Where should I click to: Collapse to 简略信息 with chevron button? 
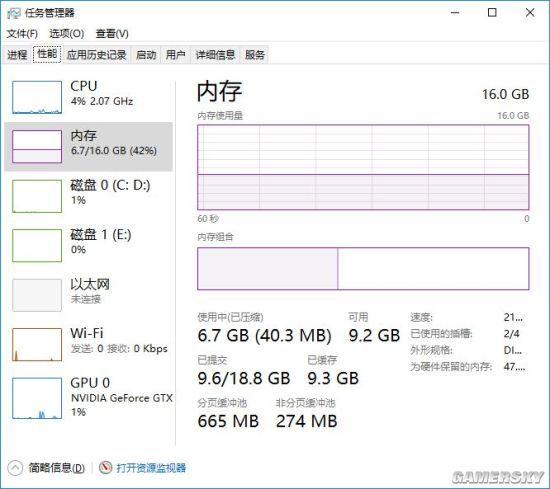click(15, 468)
